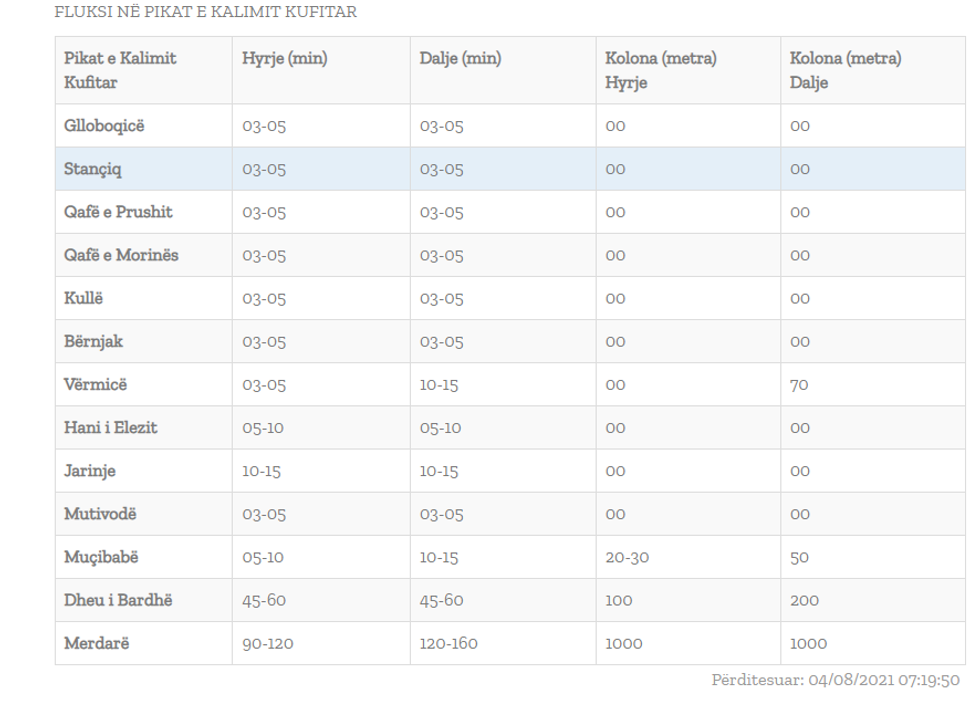
Task: Click the Përditesuar timestamp text
Action: [835, 681]
